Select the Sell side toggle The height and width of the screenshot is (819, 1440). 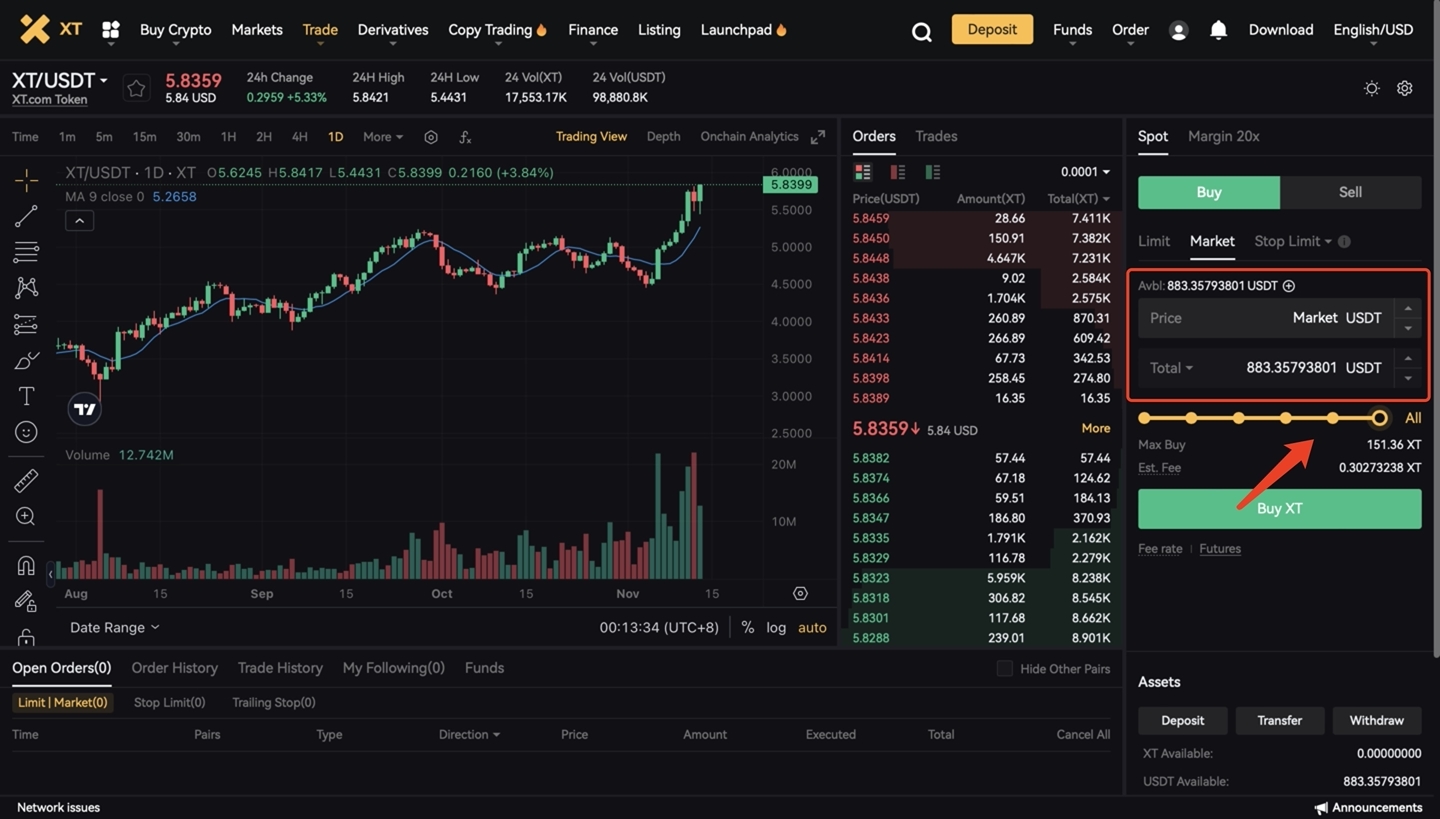[1350, 192]
